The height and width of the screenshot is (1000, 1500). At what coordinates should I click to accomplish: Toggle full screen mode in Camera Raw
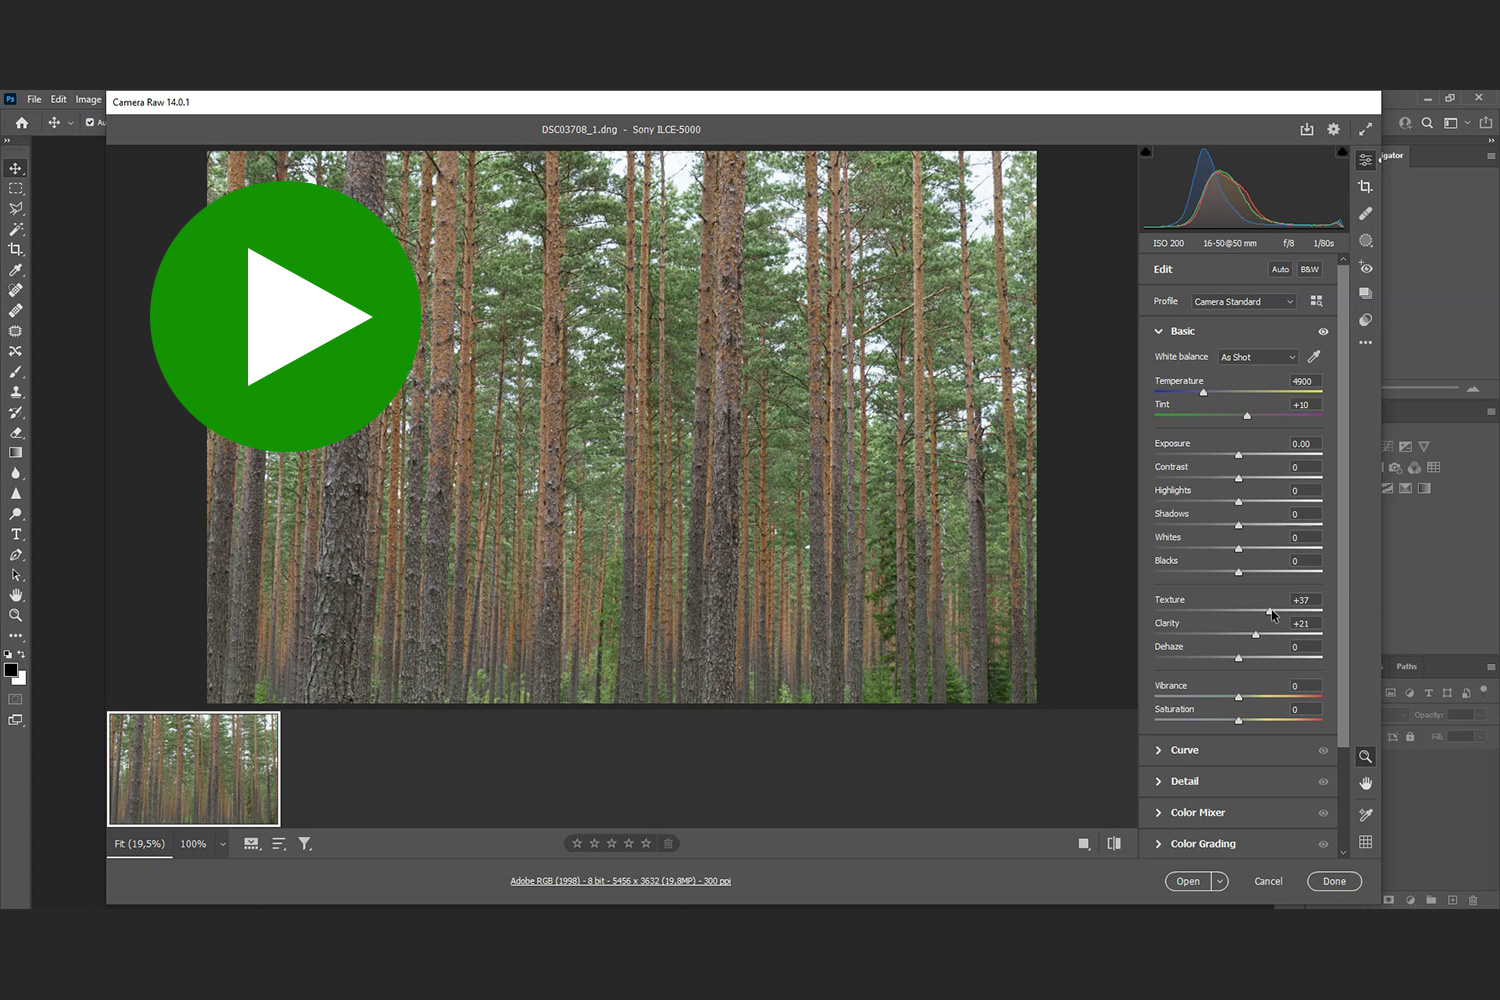[1365, 129]
